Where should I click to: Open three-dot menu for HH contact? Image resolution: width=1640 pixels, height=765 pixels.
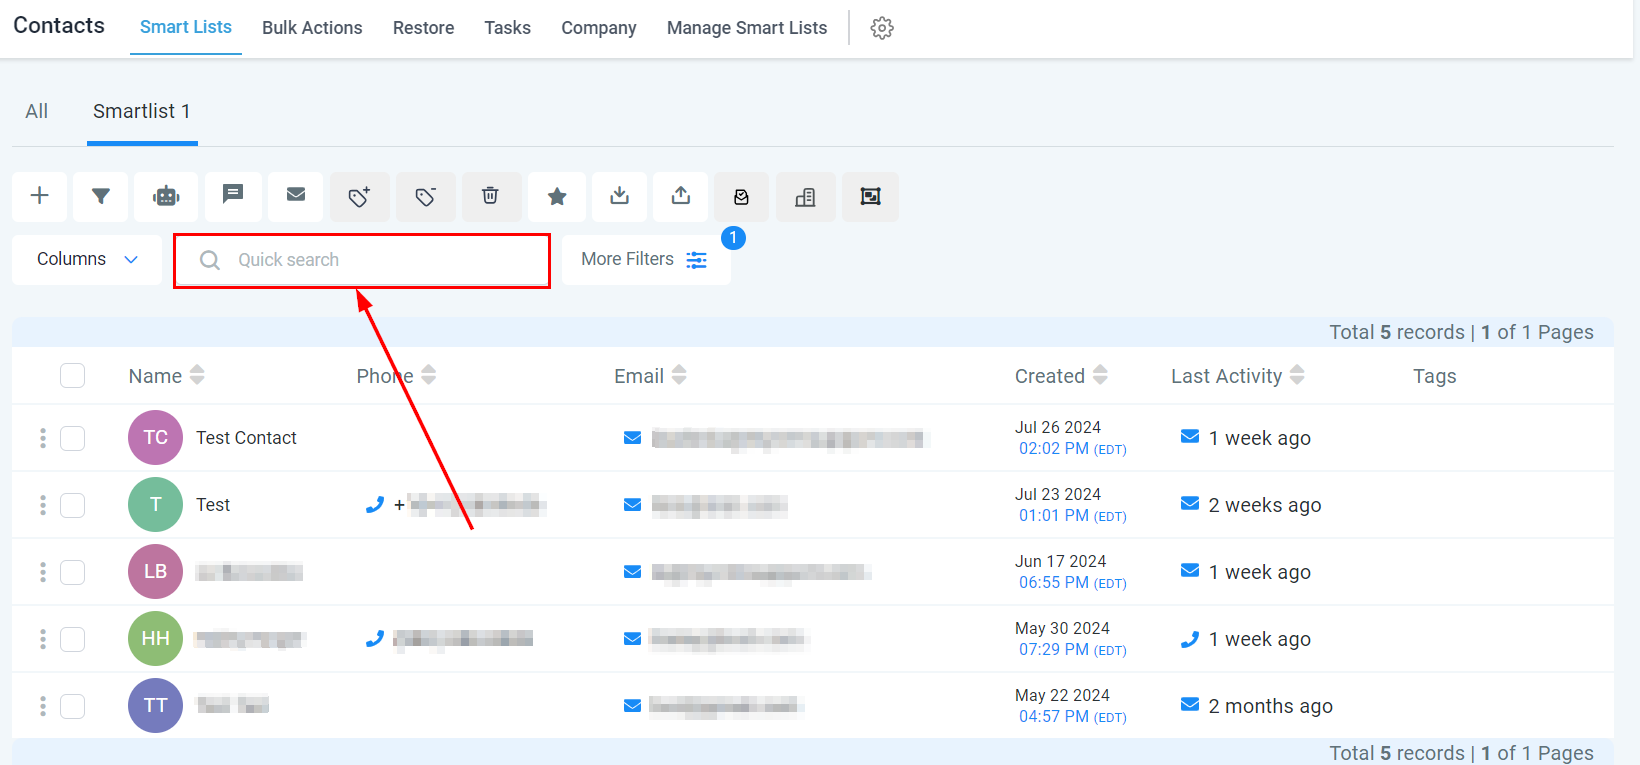tap(43, 639)
